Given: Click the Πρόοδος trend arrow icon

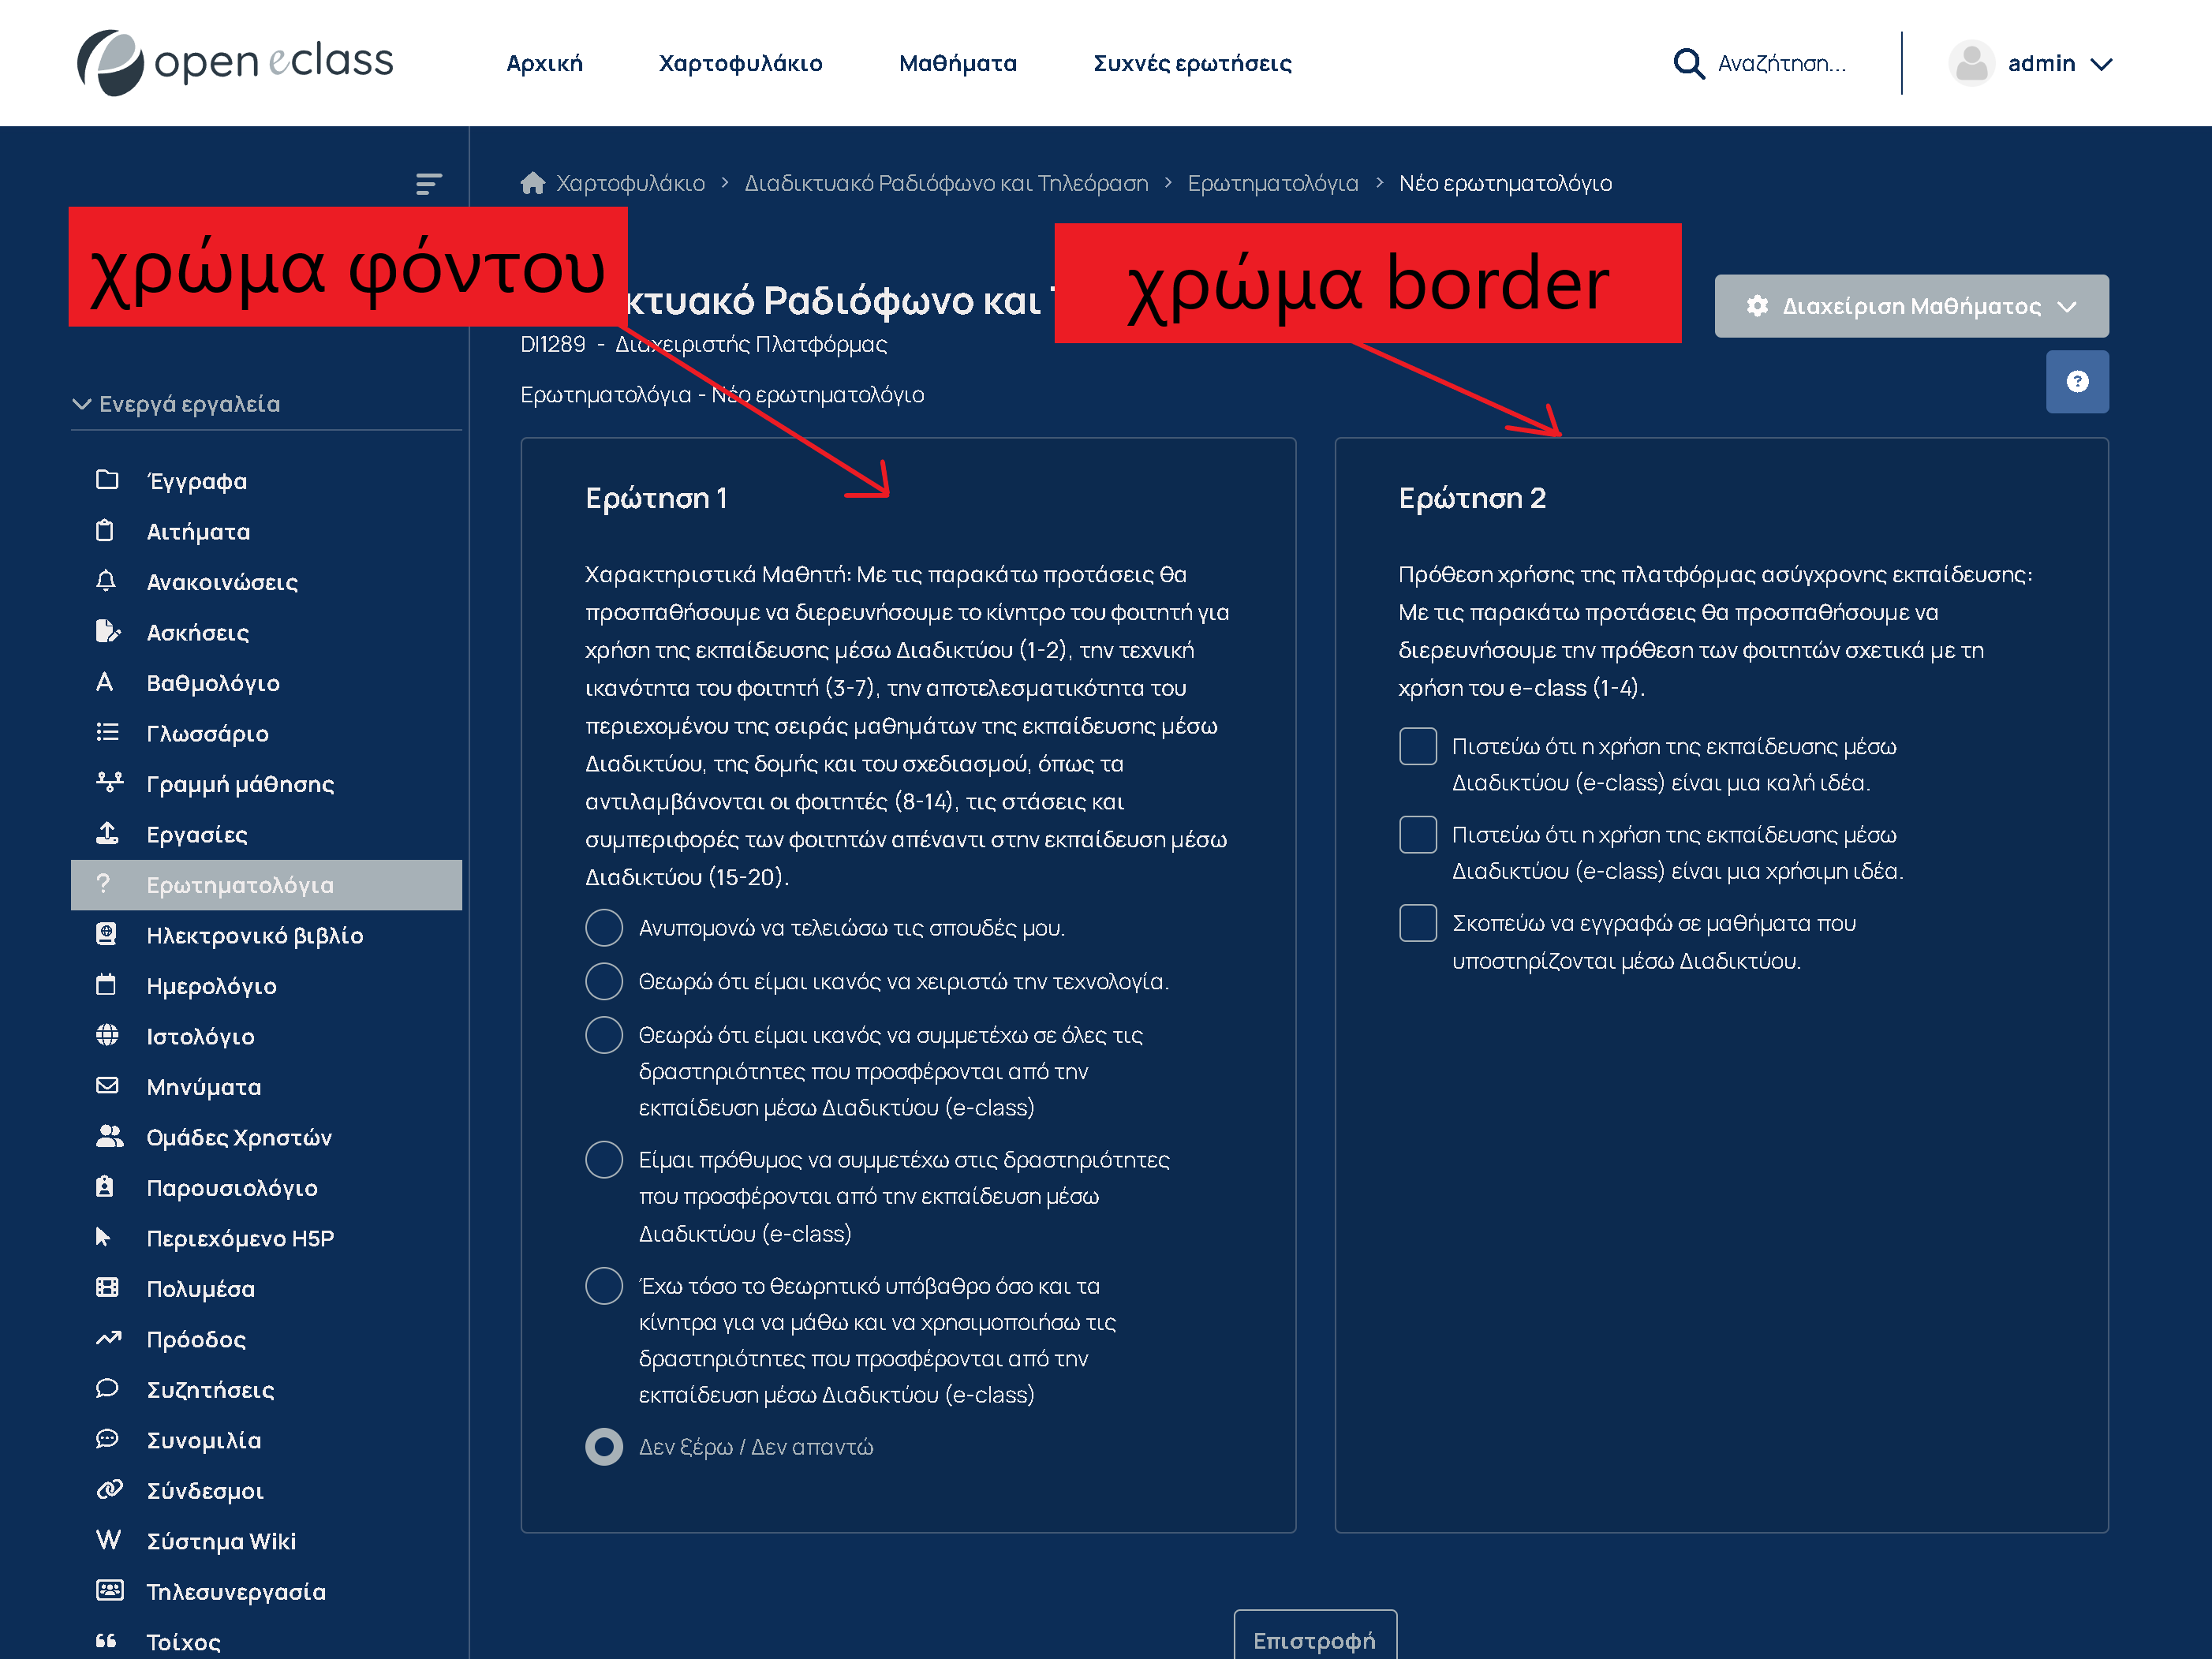Looking at the screenshot, I should (108, 1338).
